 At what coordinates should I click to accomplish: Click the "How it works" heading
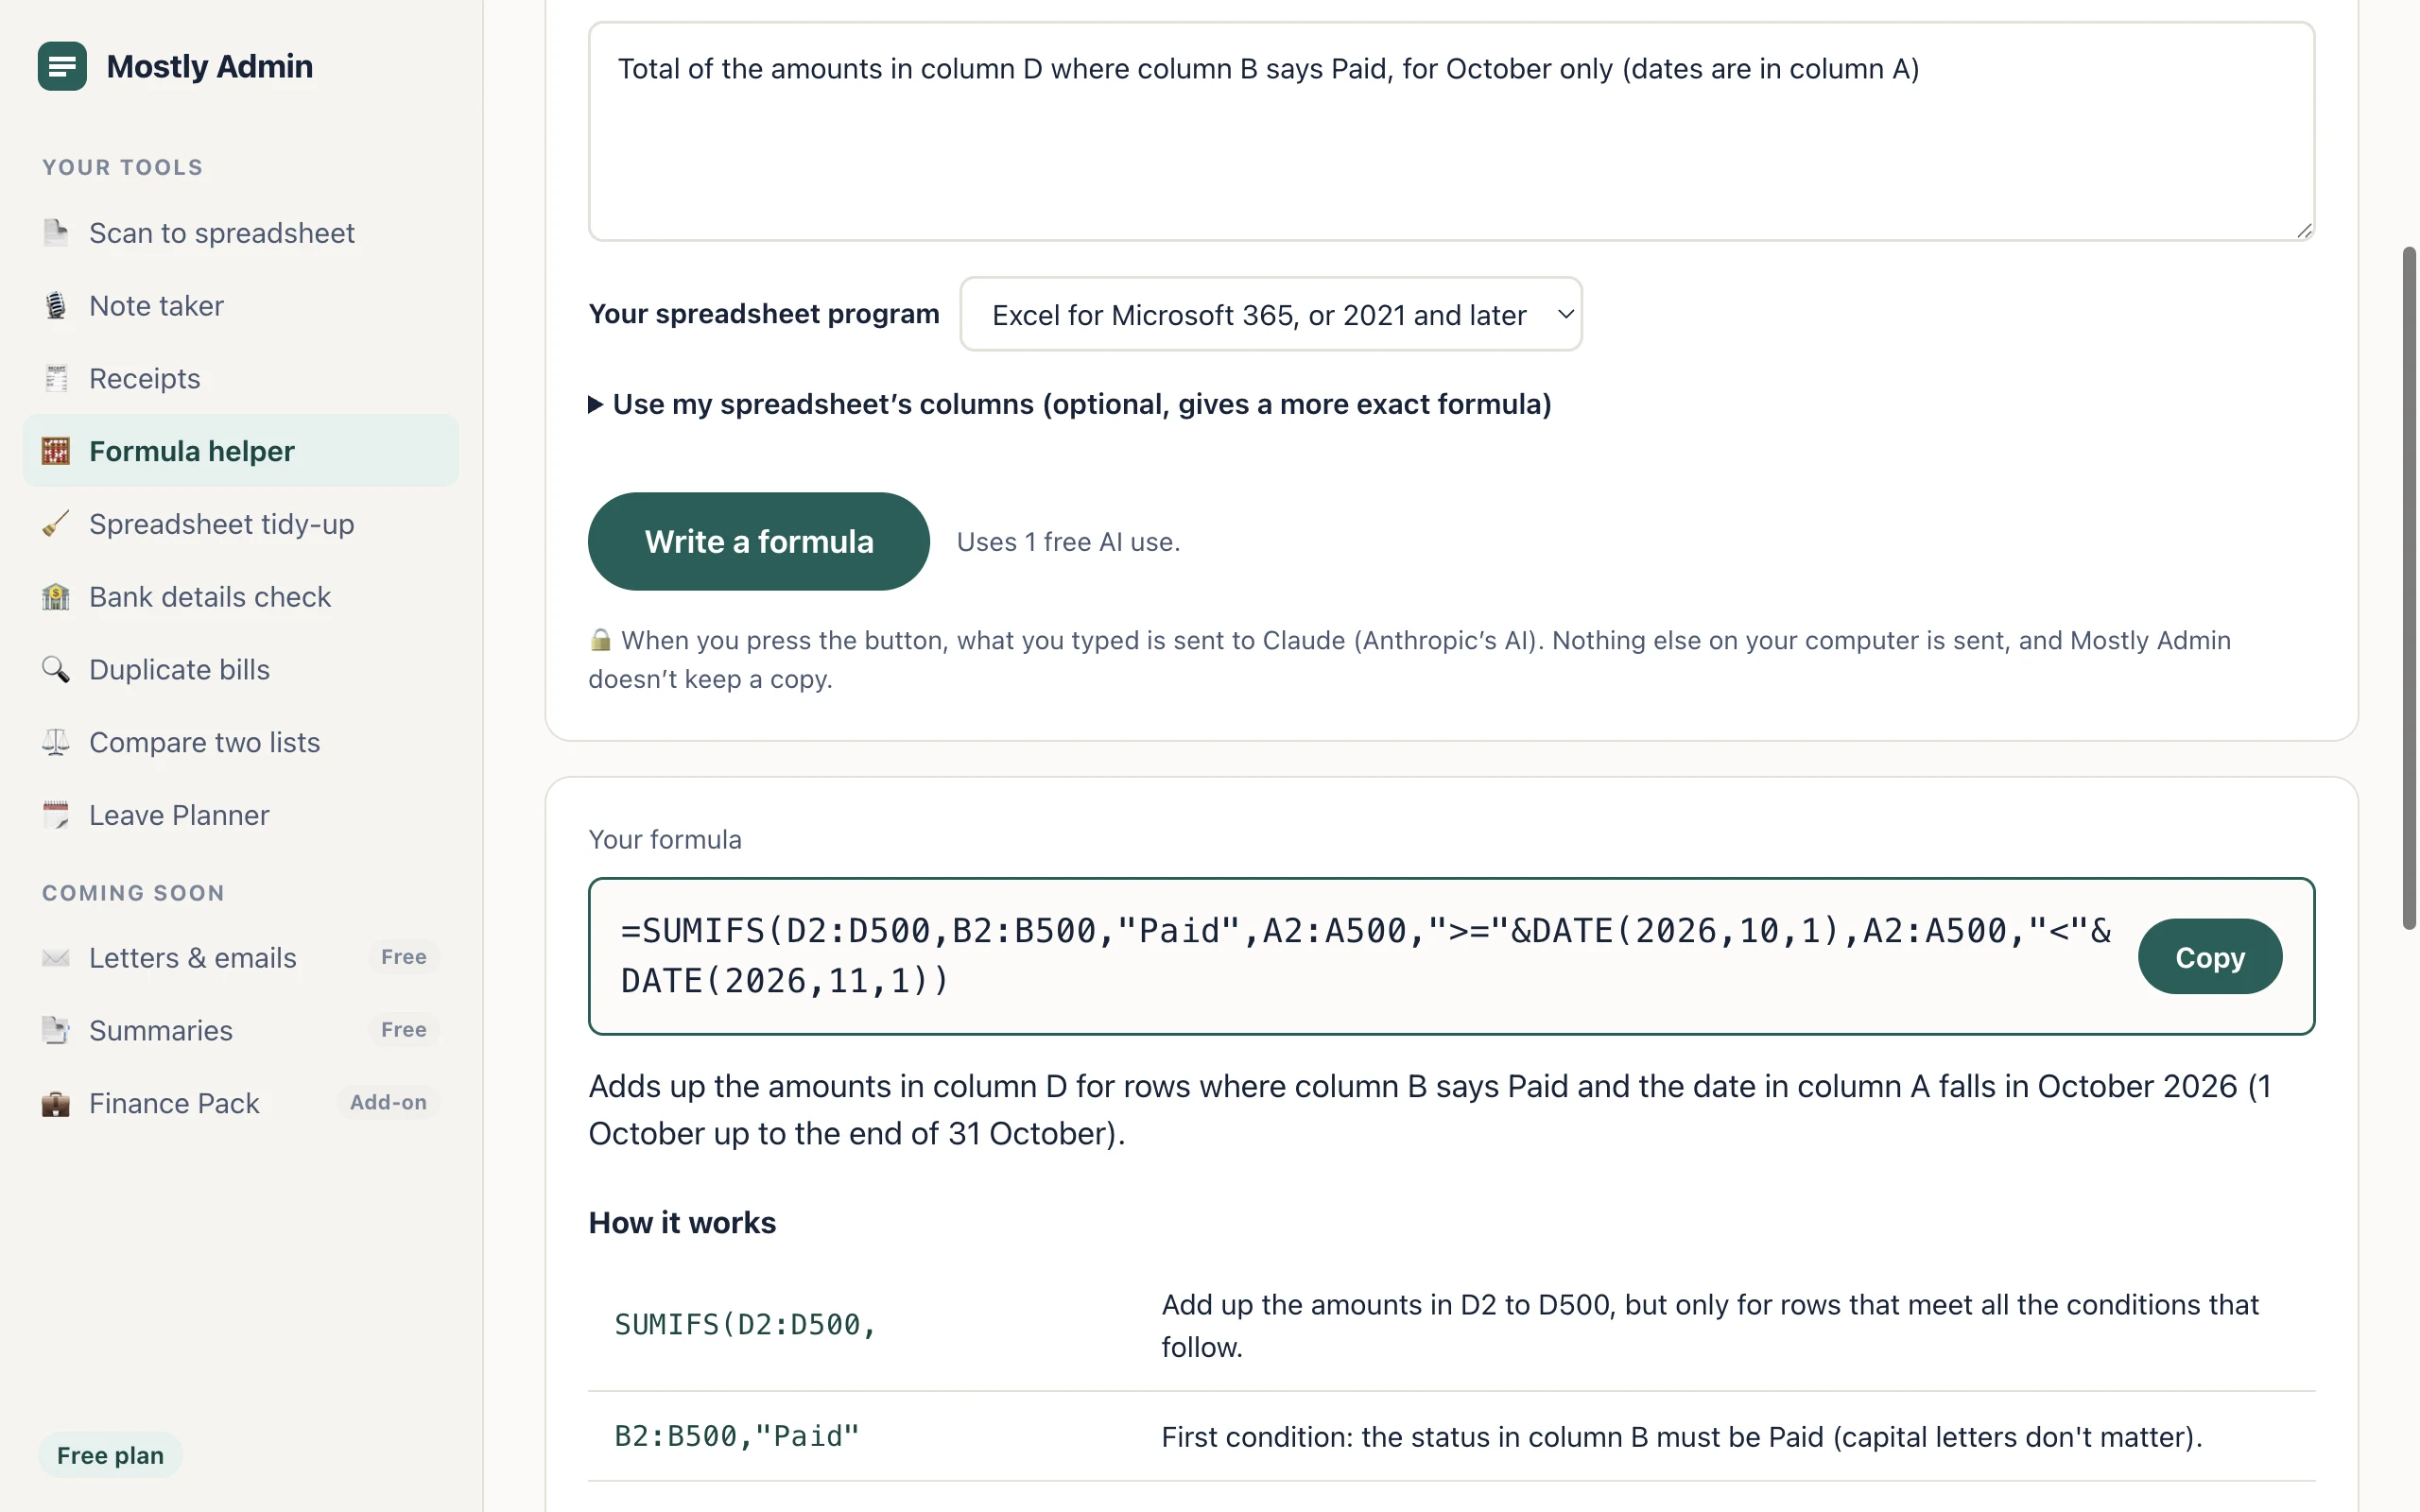(682, 1223)
